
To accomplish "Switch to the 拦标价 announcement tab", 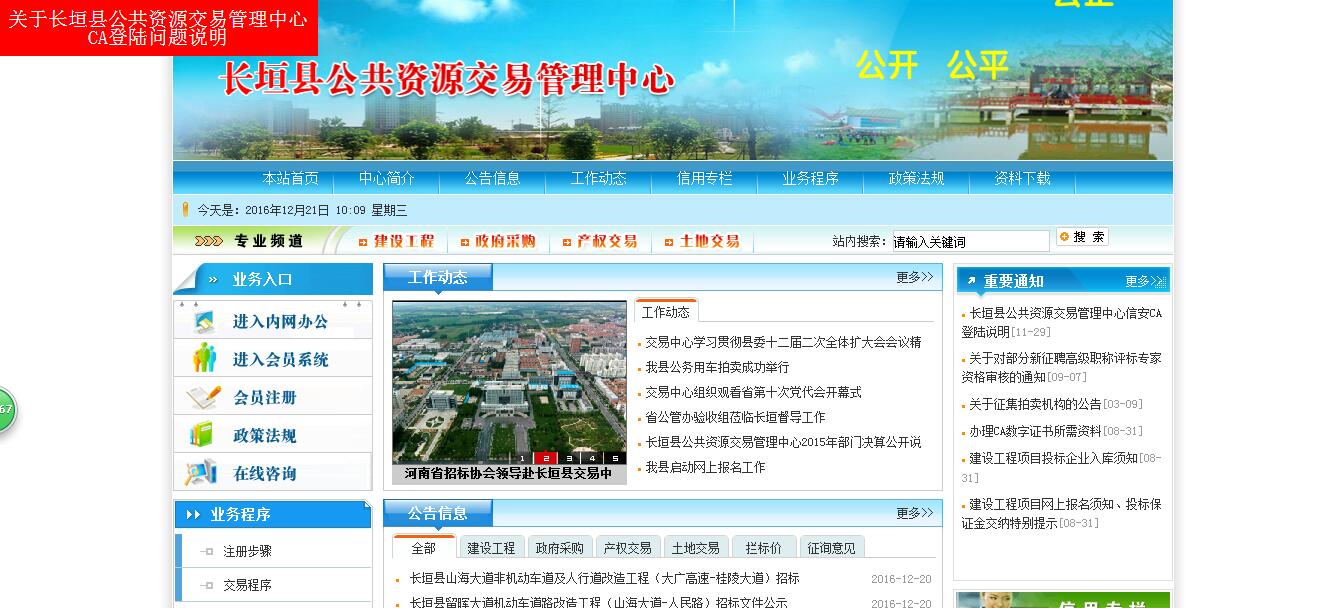I will 764,547.
